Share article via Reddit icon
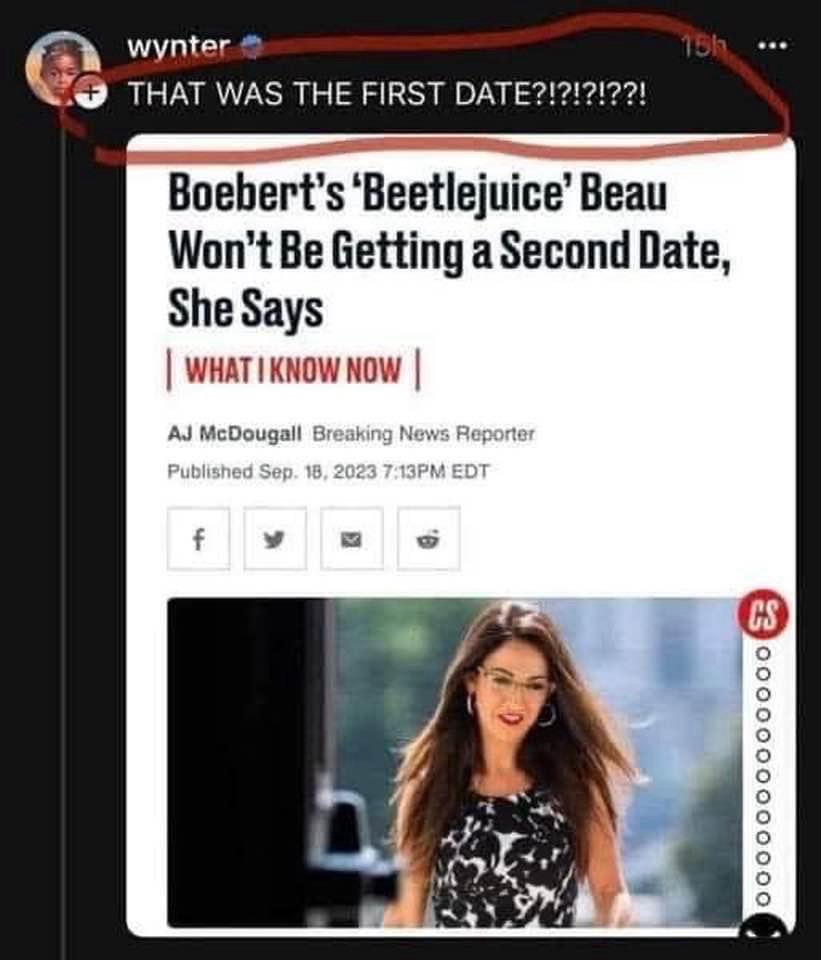821x960 pixels. (x=428, y=539)
